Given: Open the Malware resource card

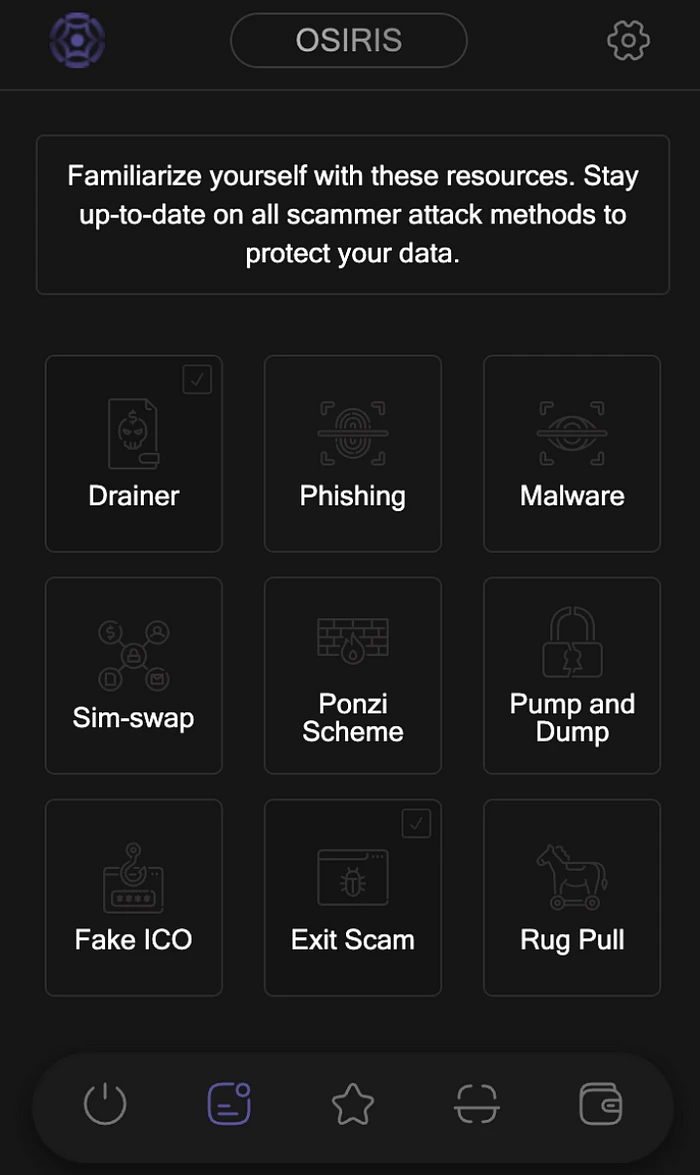Looking at the screenshot, I should [x=572, y=453].
